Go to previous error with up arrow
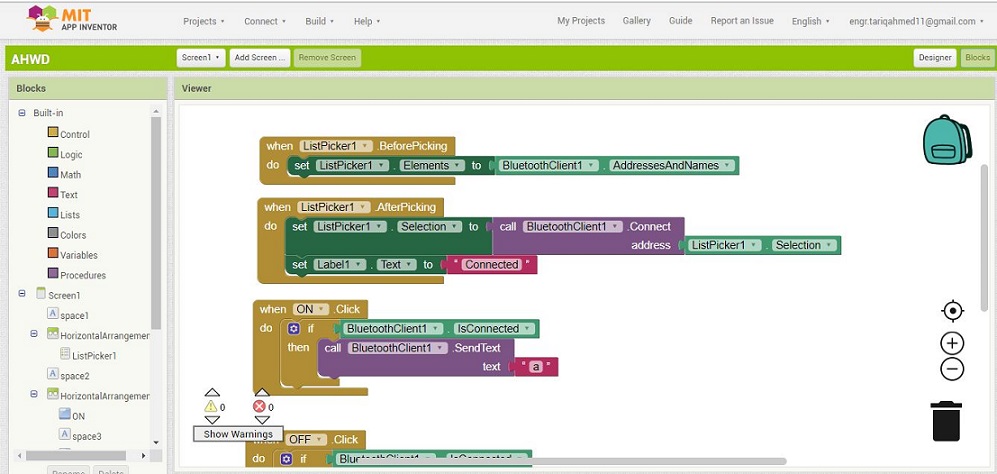 coord(262,392)
